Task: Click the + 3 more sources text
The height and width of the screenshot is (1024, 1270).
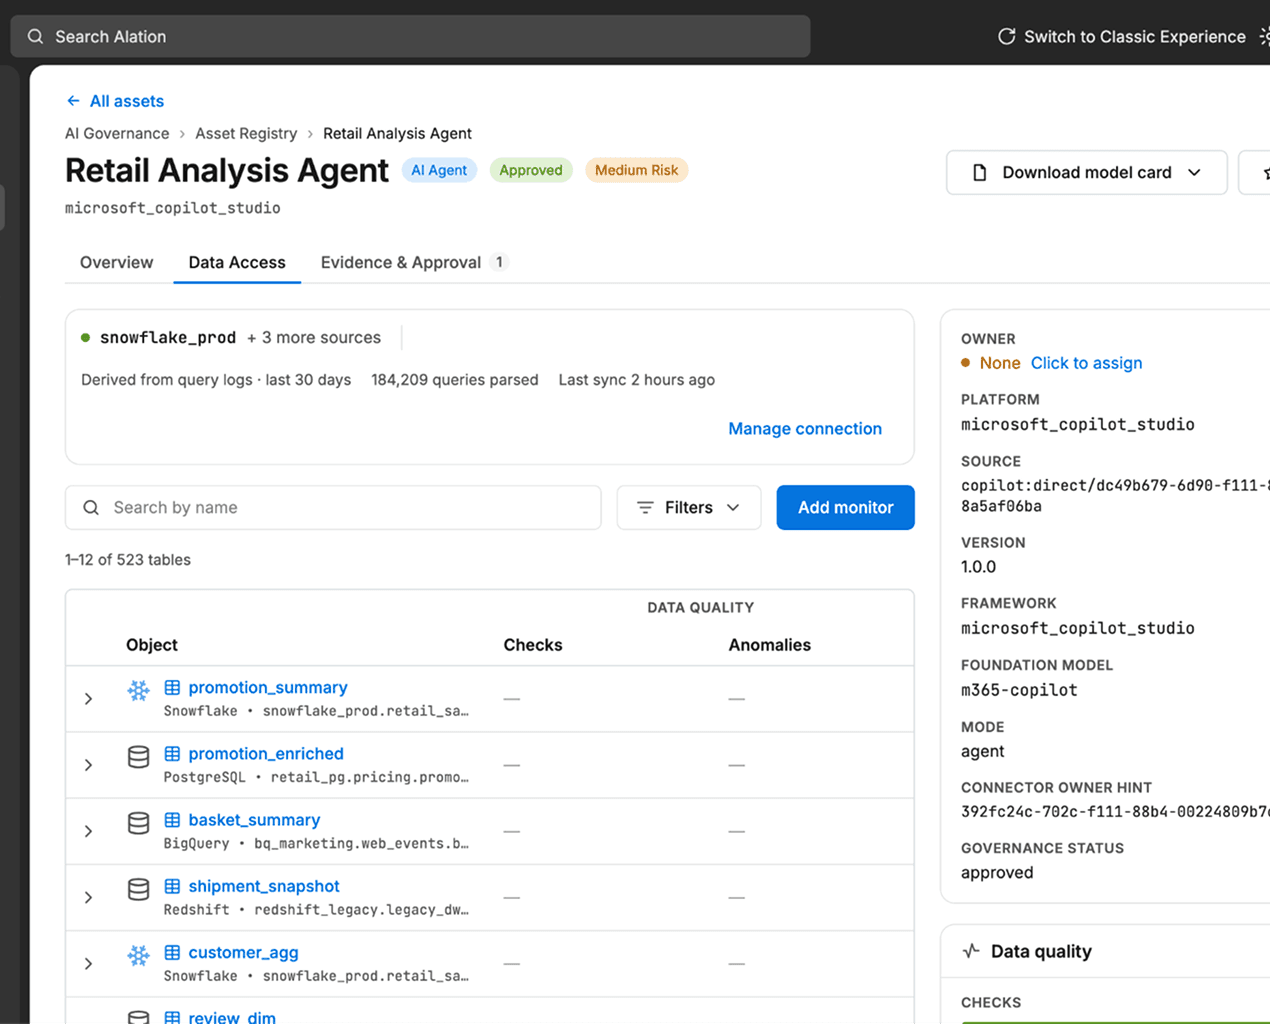Action: pyautogui.click(x=314, y=338)
